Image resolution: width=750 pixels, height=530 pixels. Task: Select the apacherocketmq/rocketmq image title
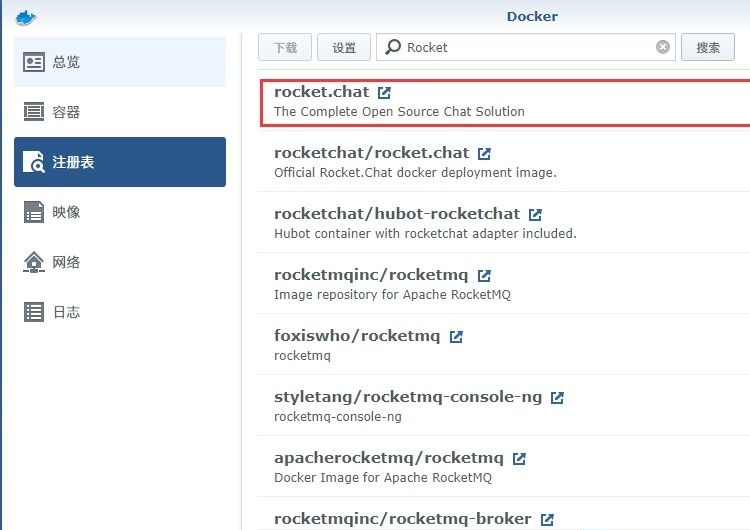[x=389, y=458]
